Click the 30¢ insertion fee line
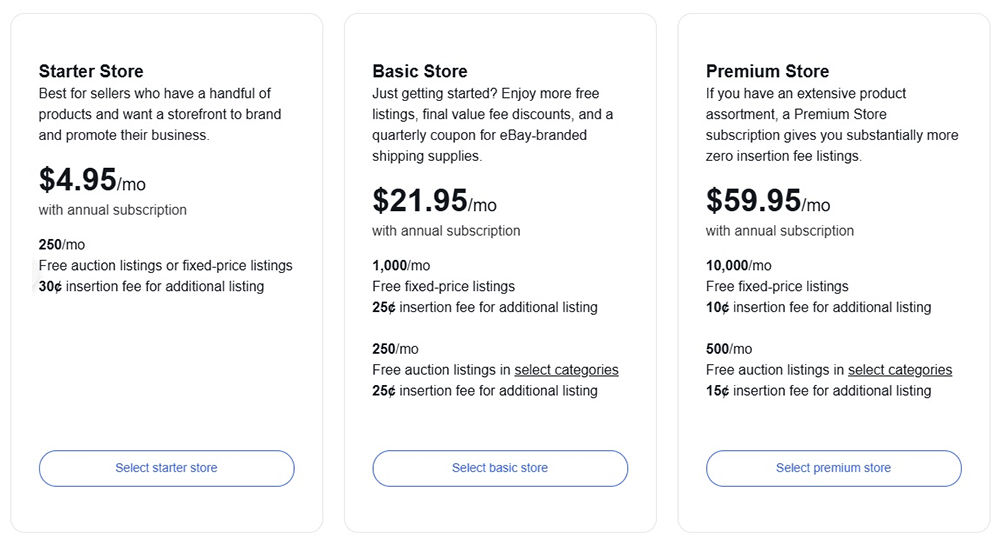The height and width of the screenshot is (545, 1000). [x=151, y=287]
